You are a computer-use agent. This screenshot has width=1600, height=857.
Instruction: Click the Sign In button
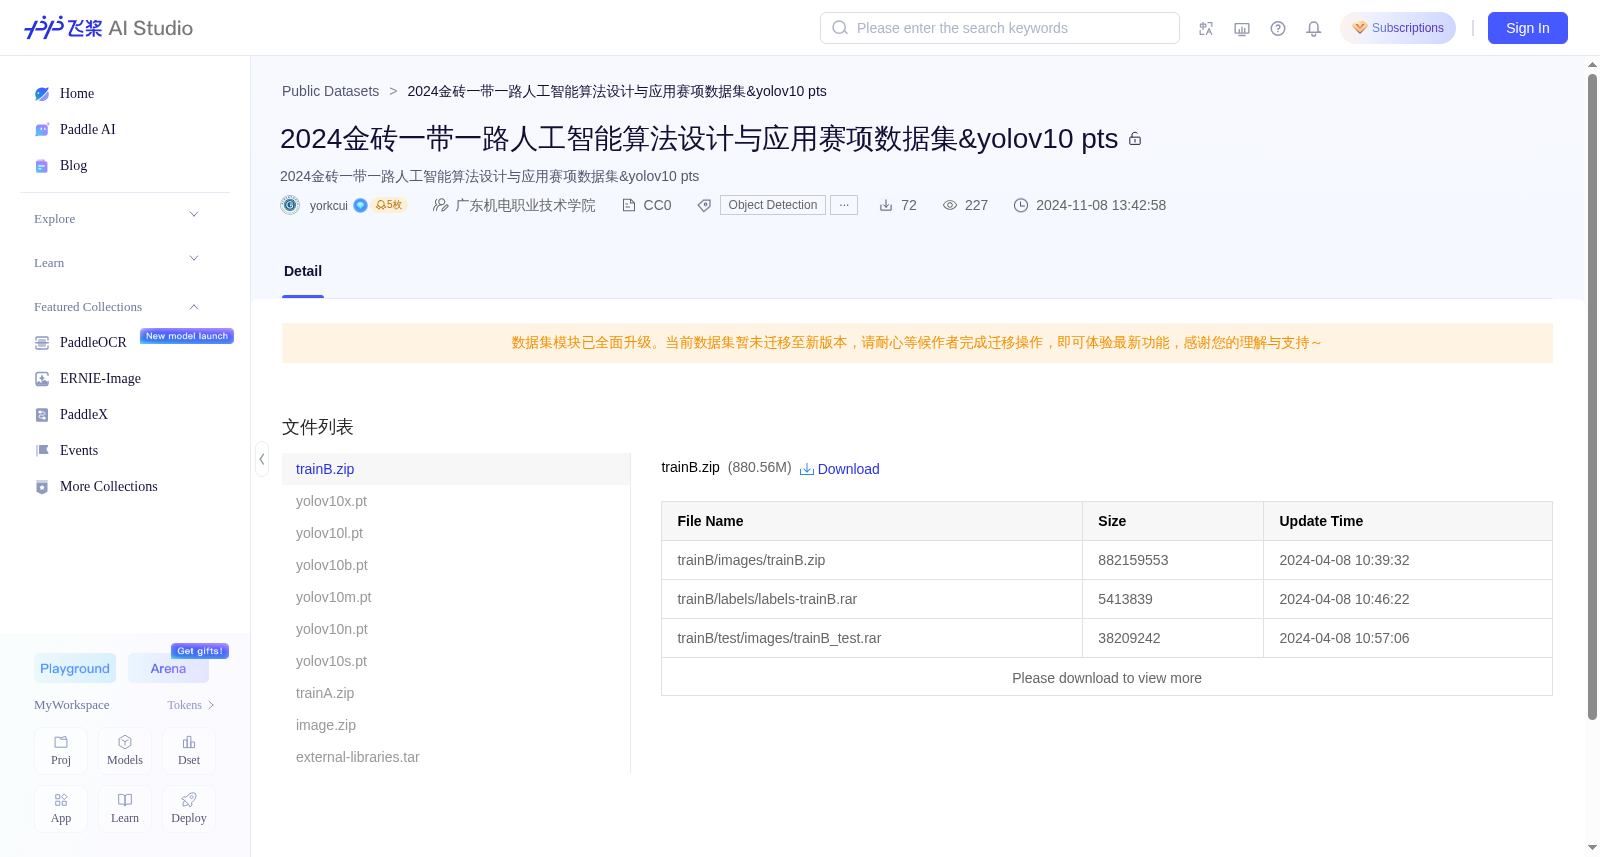(1528, 28)
